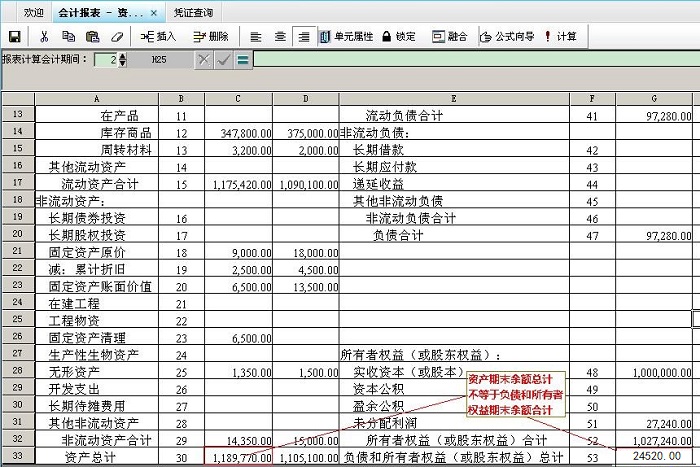Select column E header
Screen dimensions: 700x467
(454, 99)
